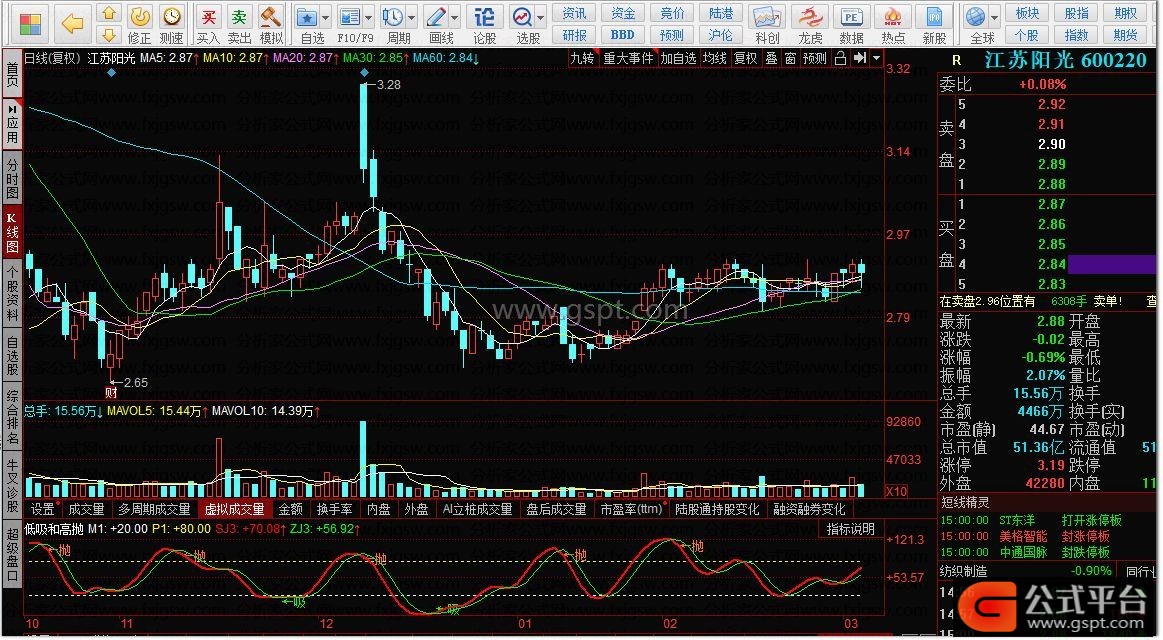Screen dimensions: 1163x640
Task: Open the 新股 IPO icon
Action: pyautogui.click(x=935, y=16)
